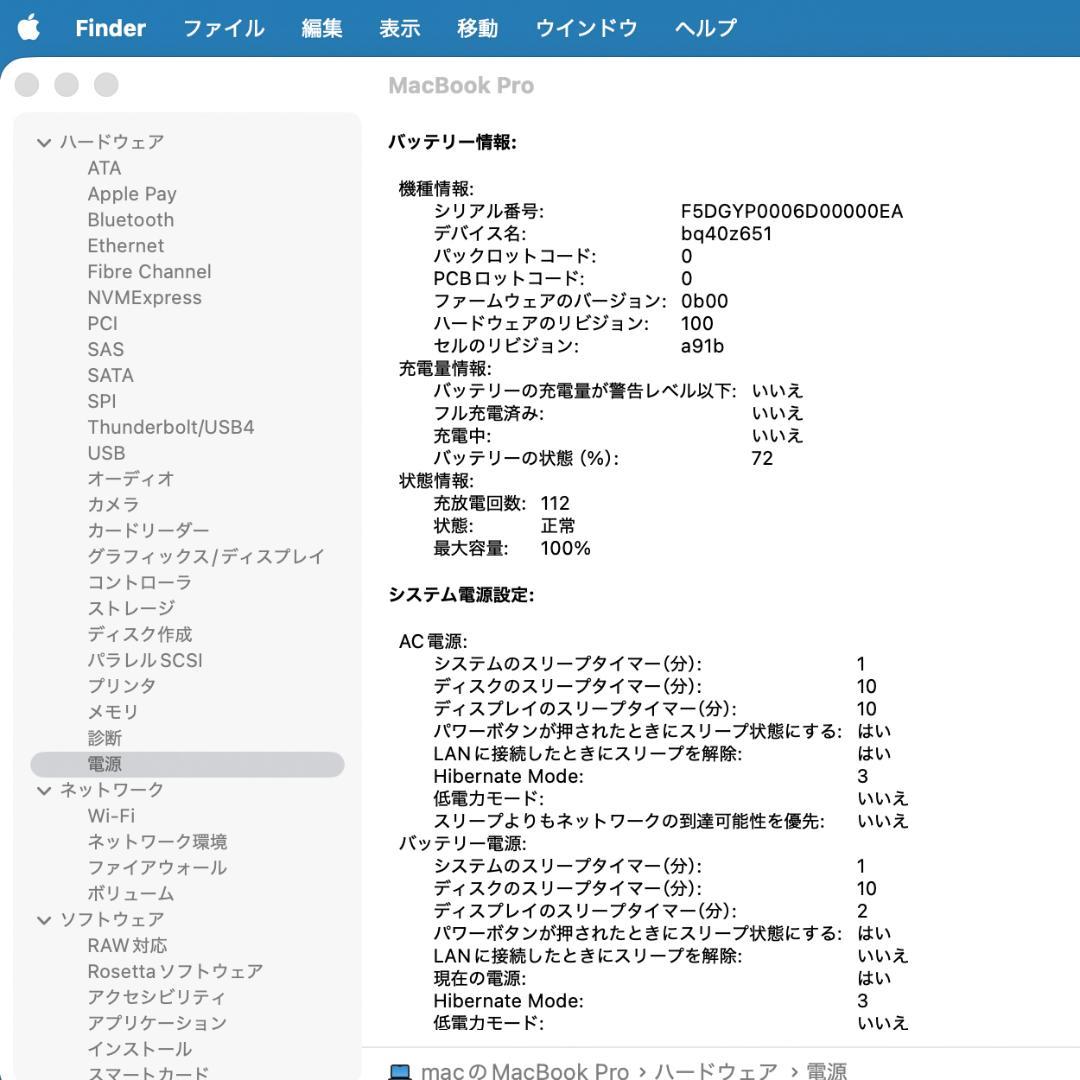
Task: Collapse the ハードウェア section chevron
Action: [x=44, y=143]
